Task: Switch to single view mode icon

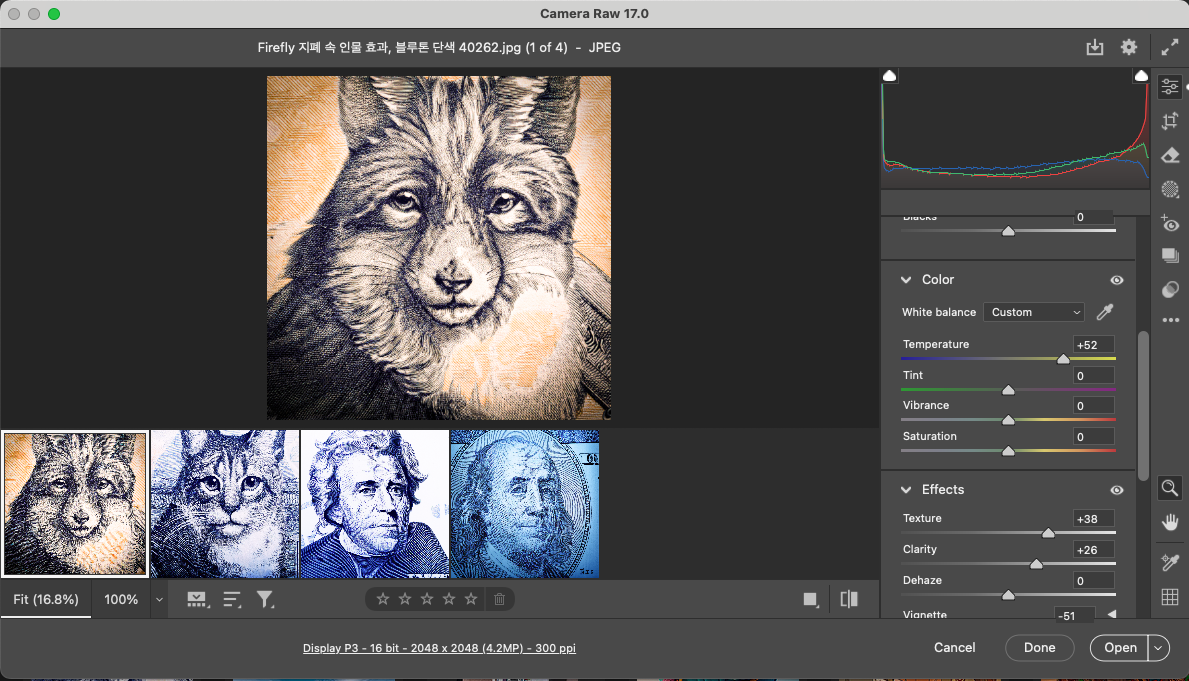Action: click(811, 600)
